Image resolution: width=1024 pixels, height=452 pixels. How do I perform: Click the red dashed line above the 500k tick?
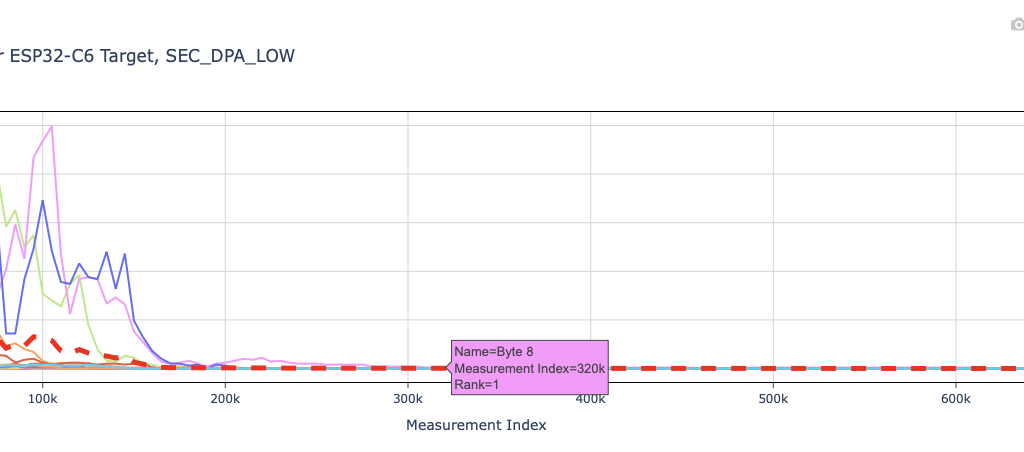pyautogui.click(x=773, y=368)
